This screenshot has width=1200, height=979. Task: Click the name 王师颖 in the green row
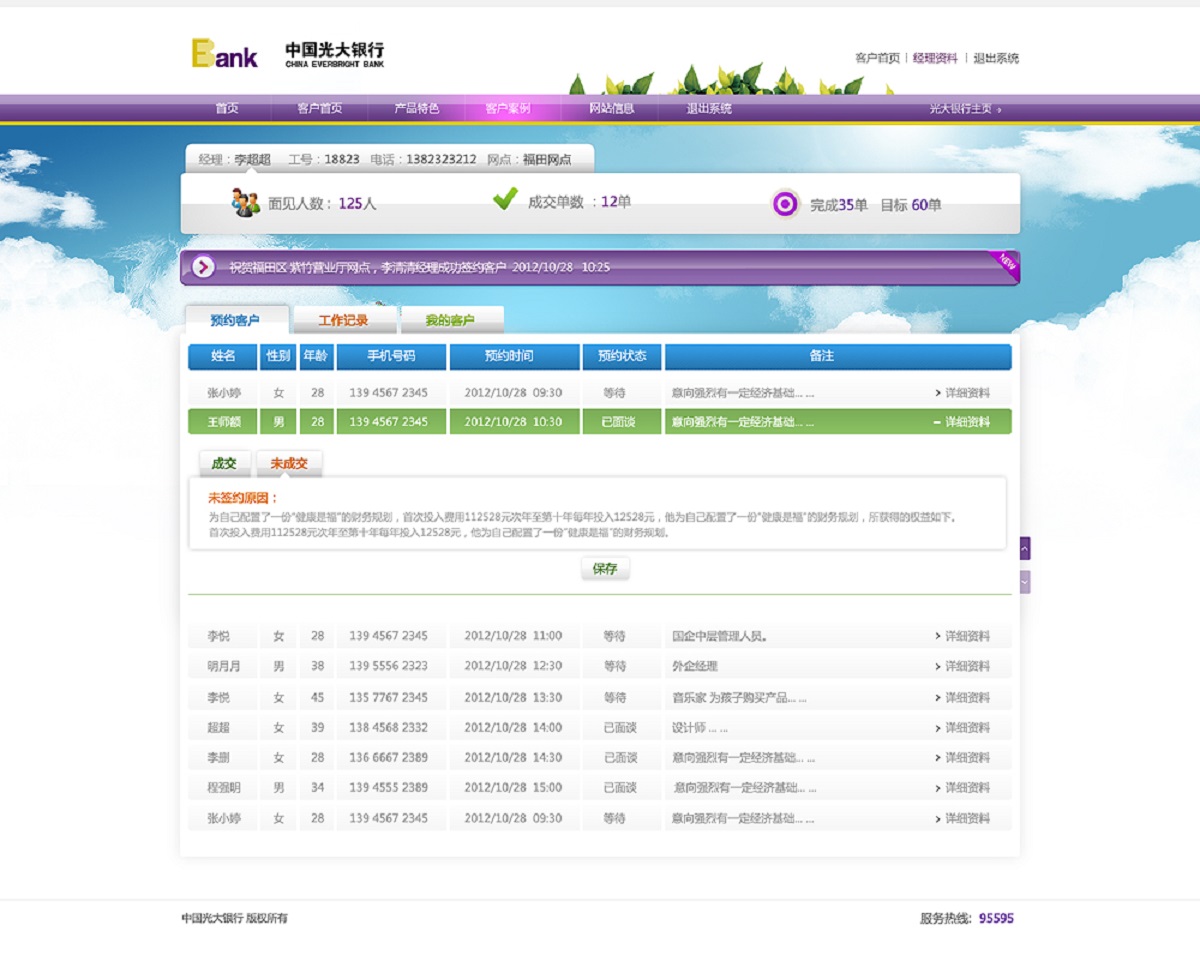224,422
